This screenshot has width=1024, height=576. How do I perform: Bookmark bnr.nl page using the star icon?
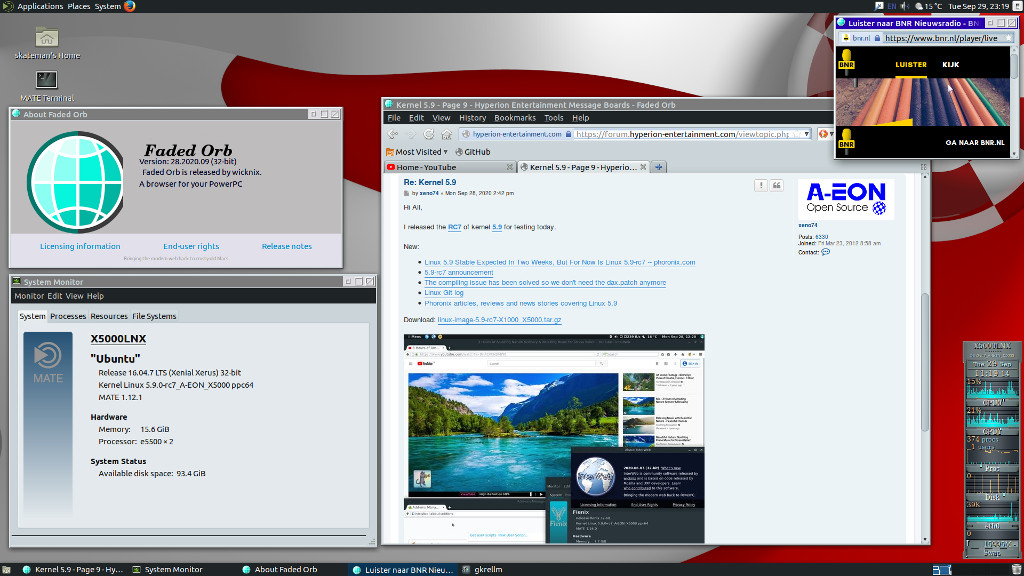pyautogui.click(x=1008, y=38)
